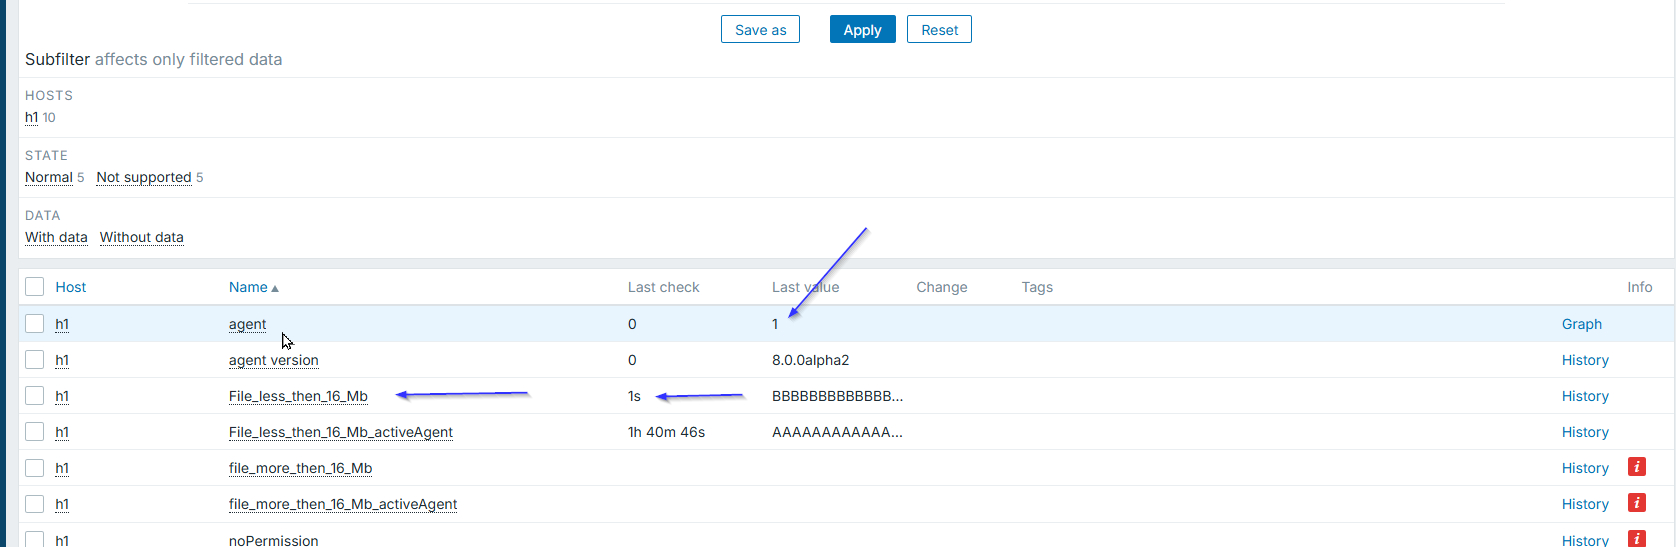Filter by Normal state

[x=49, y=177]
